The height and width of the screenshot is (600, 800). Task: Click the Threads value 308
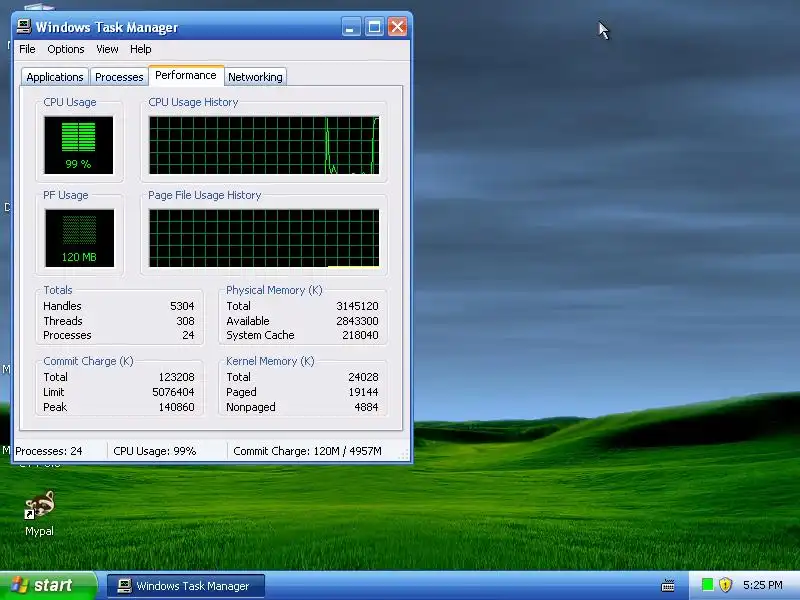(x=185, y=321)
